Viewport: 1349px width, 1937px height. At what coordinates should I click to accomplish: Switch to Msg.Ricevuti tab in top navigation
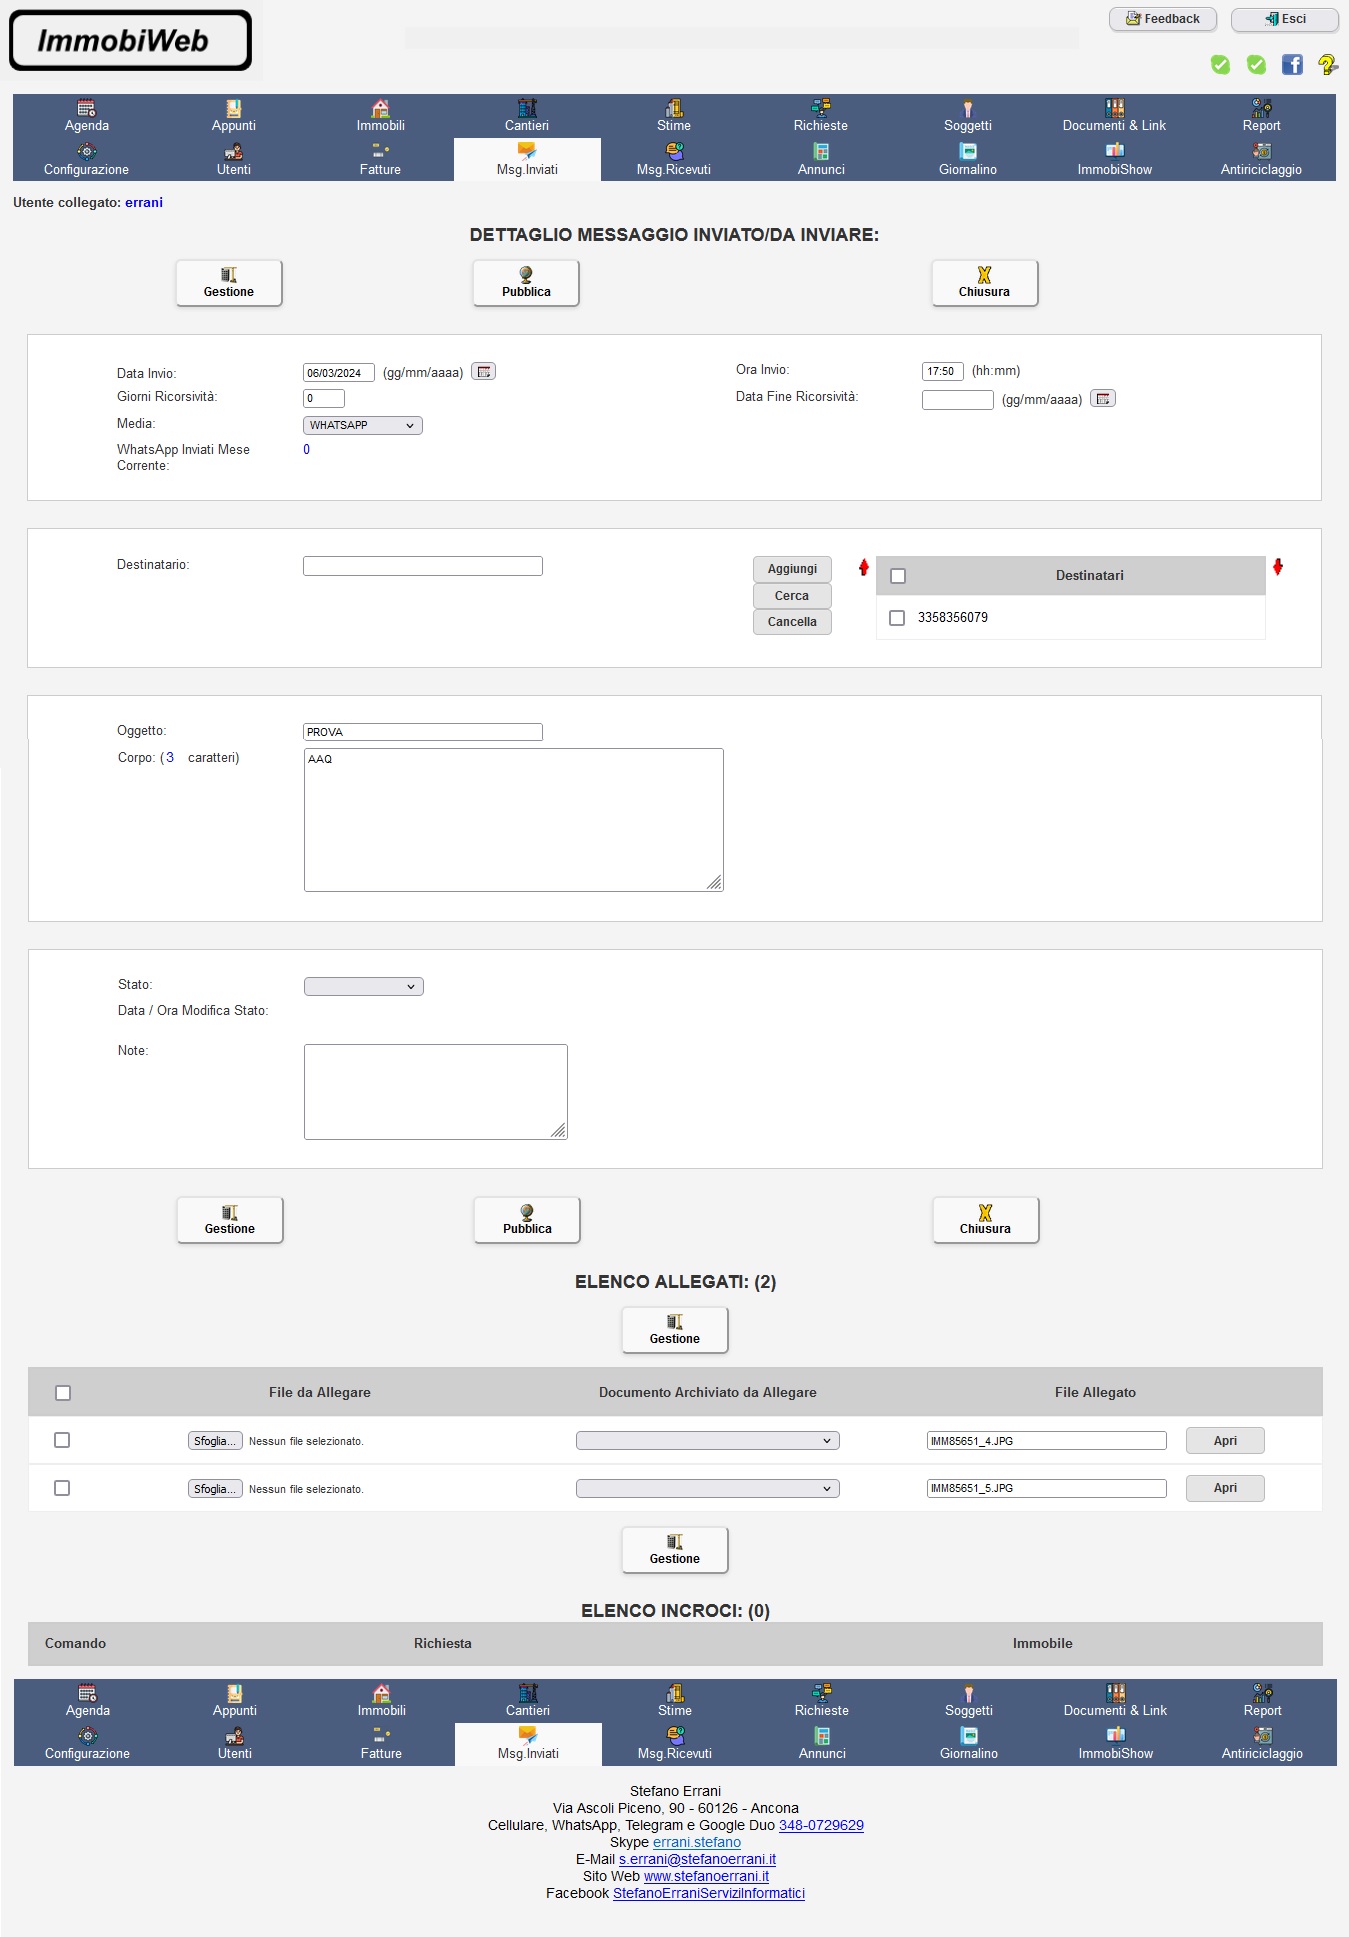click(x=674, y=160)
